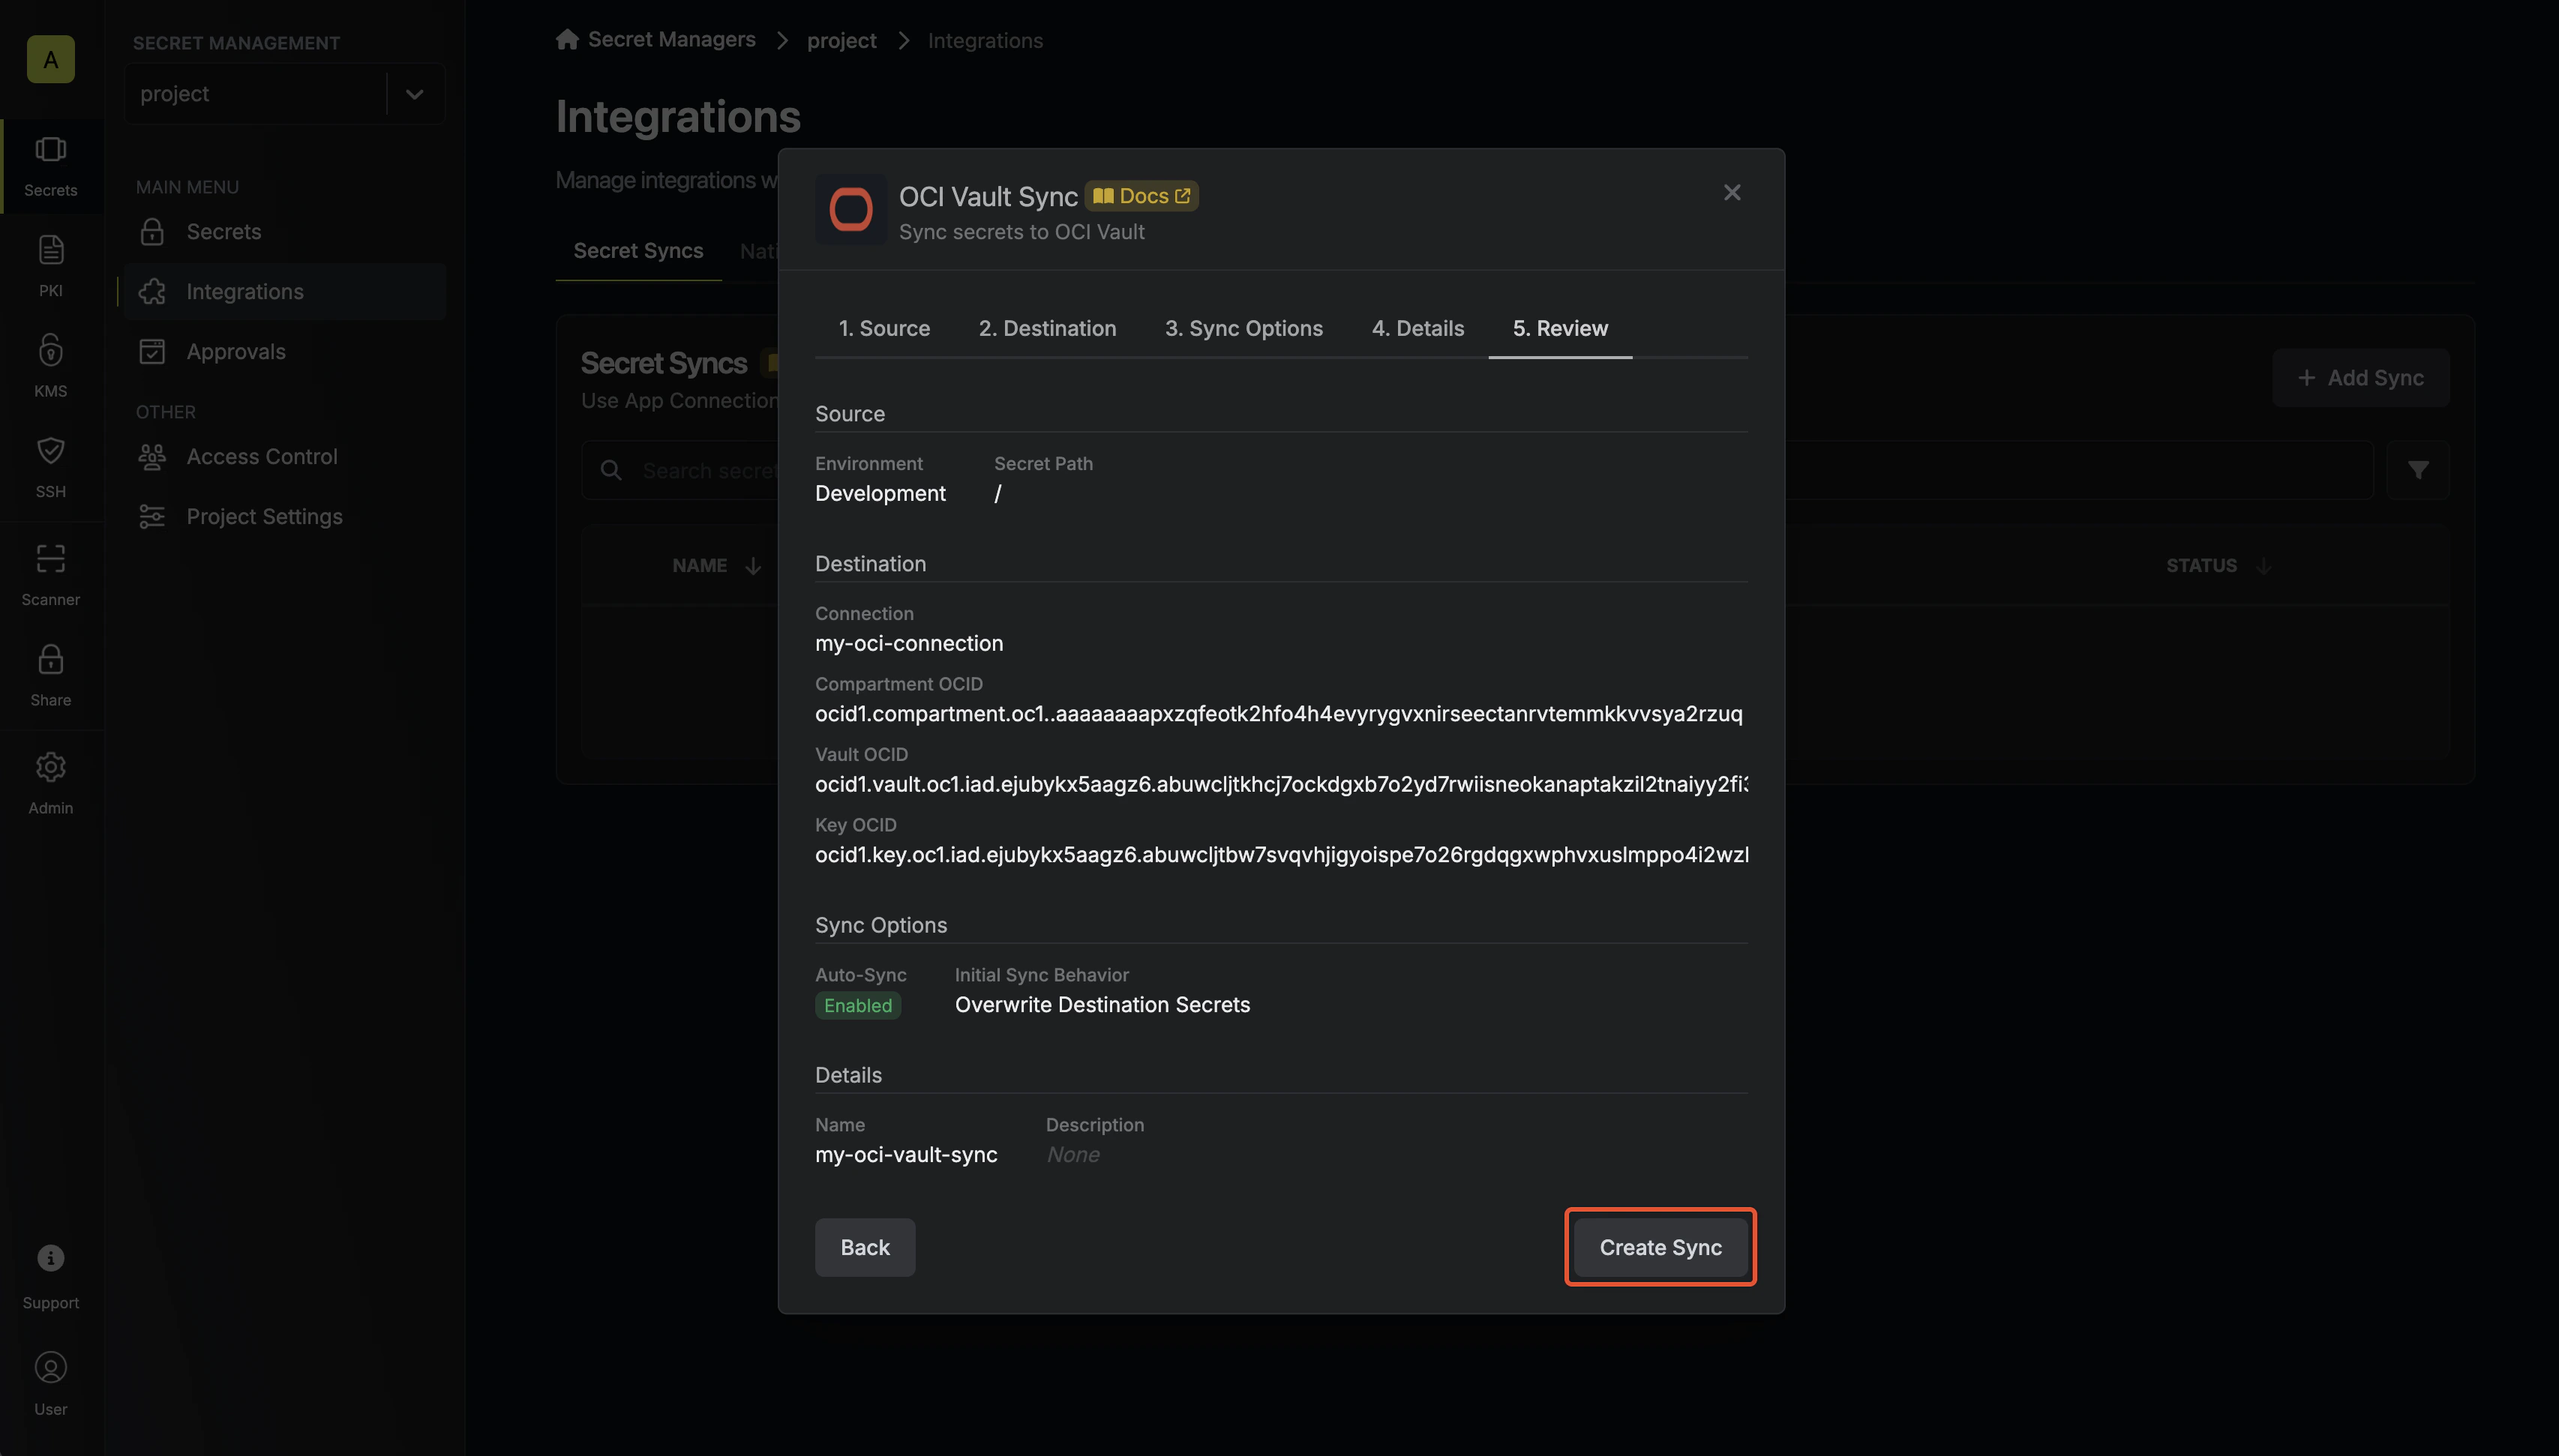Select the 5. Review step tab

click(1560, 329)
